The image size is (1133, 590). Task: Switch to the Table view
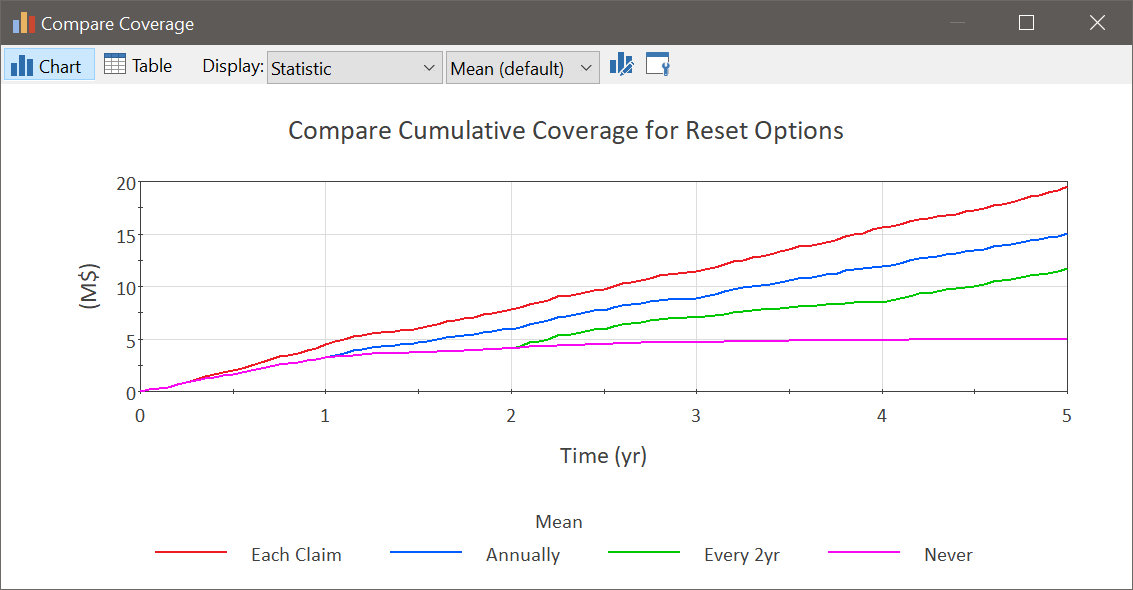pos(138,66)
